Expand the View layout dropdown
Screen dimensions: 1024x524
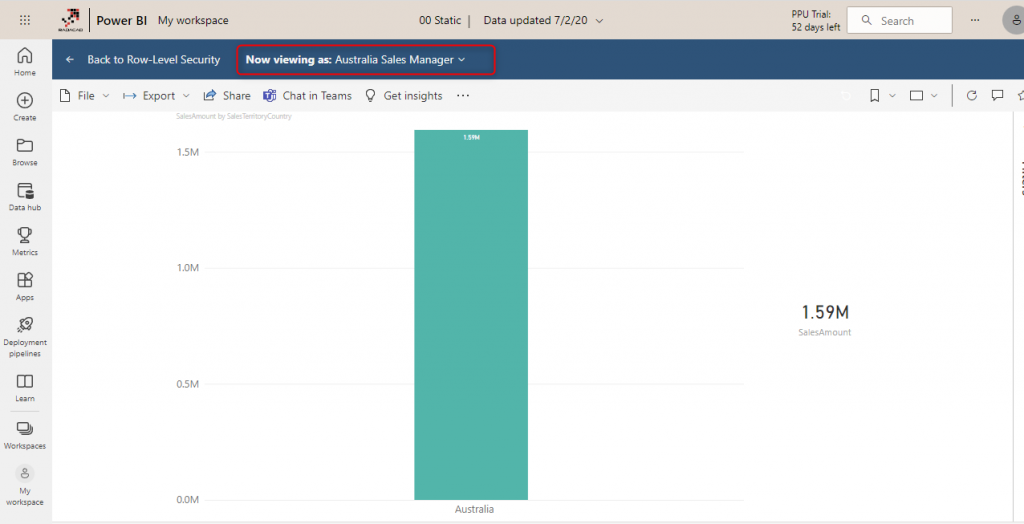coord(923,96)
